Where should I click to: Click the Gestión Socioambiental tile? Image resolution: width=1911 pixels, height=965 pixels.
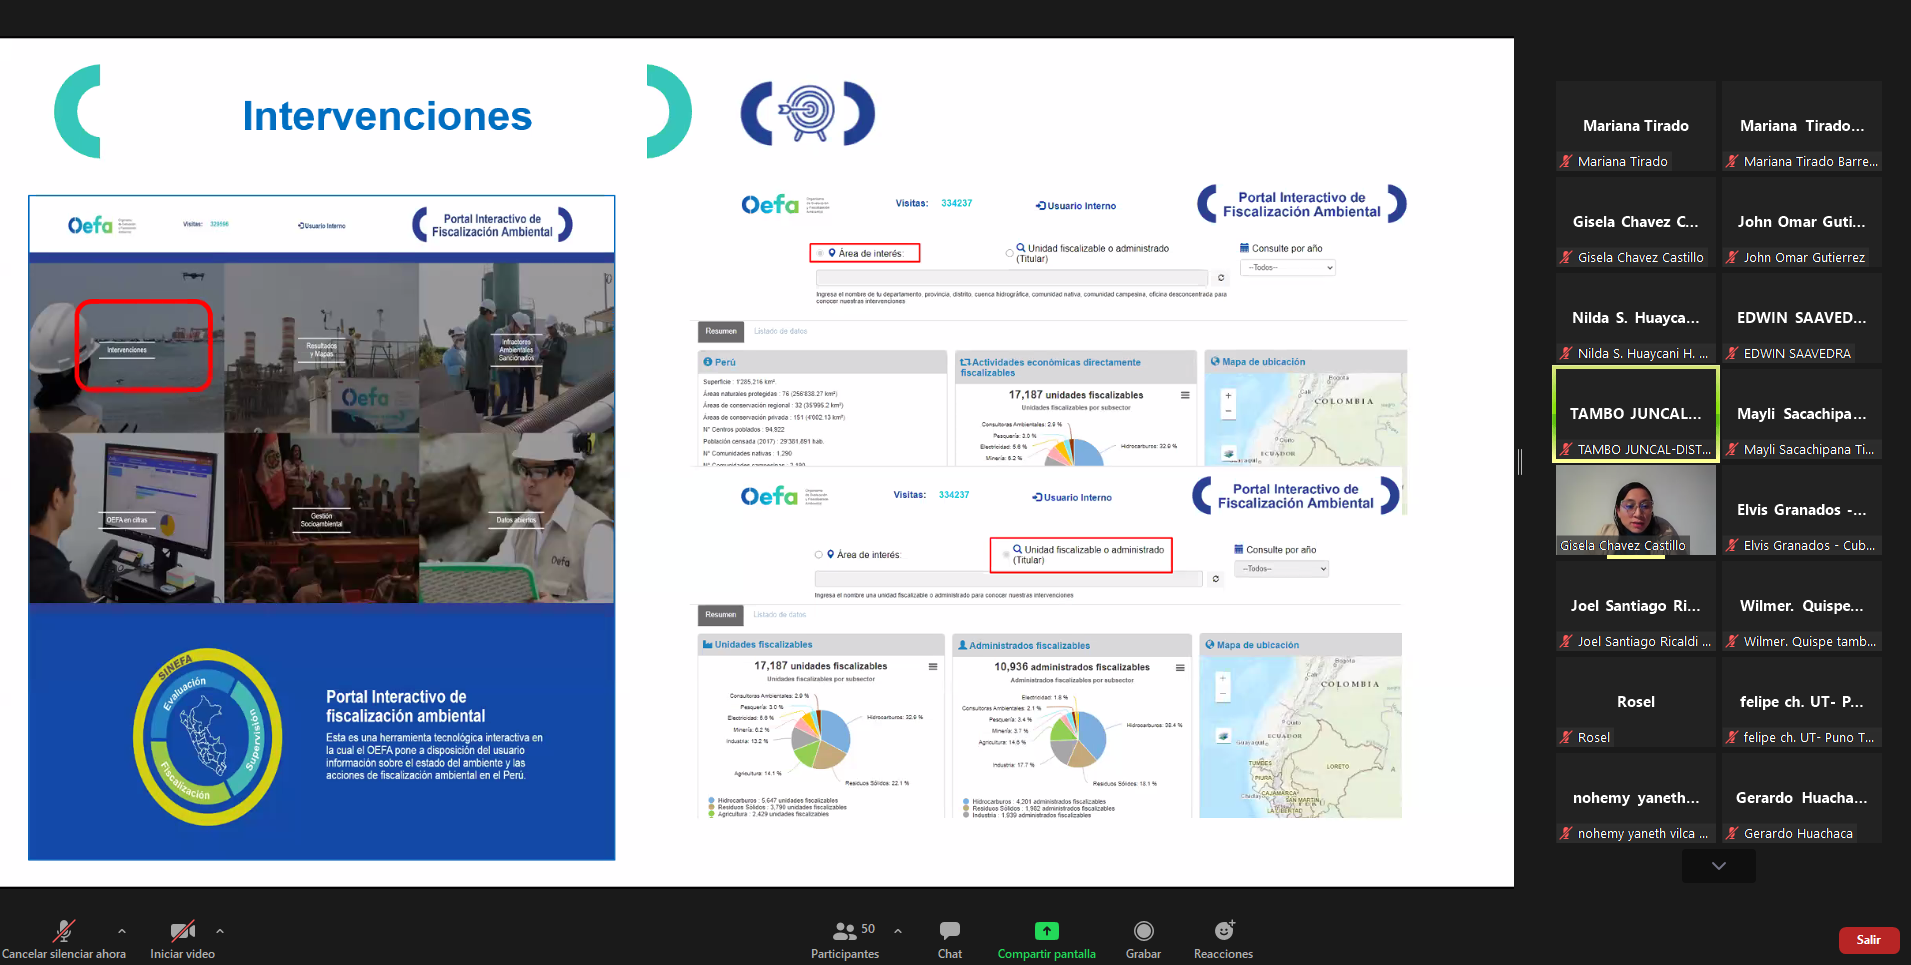point(321,519)
